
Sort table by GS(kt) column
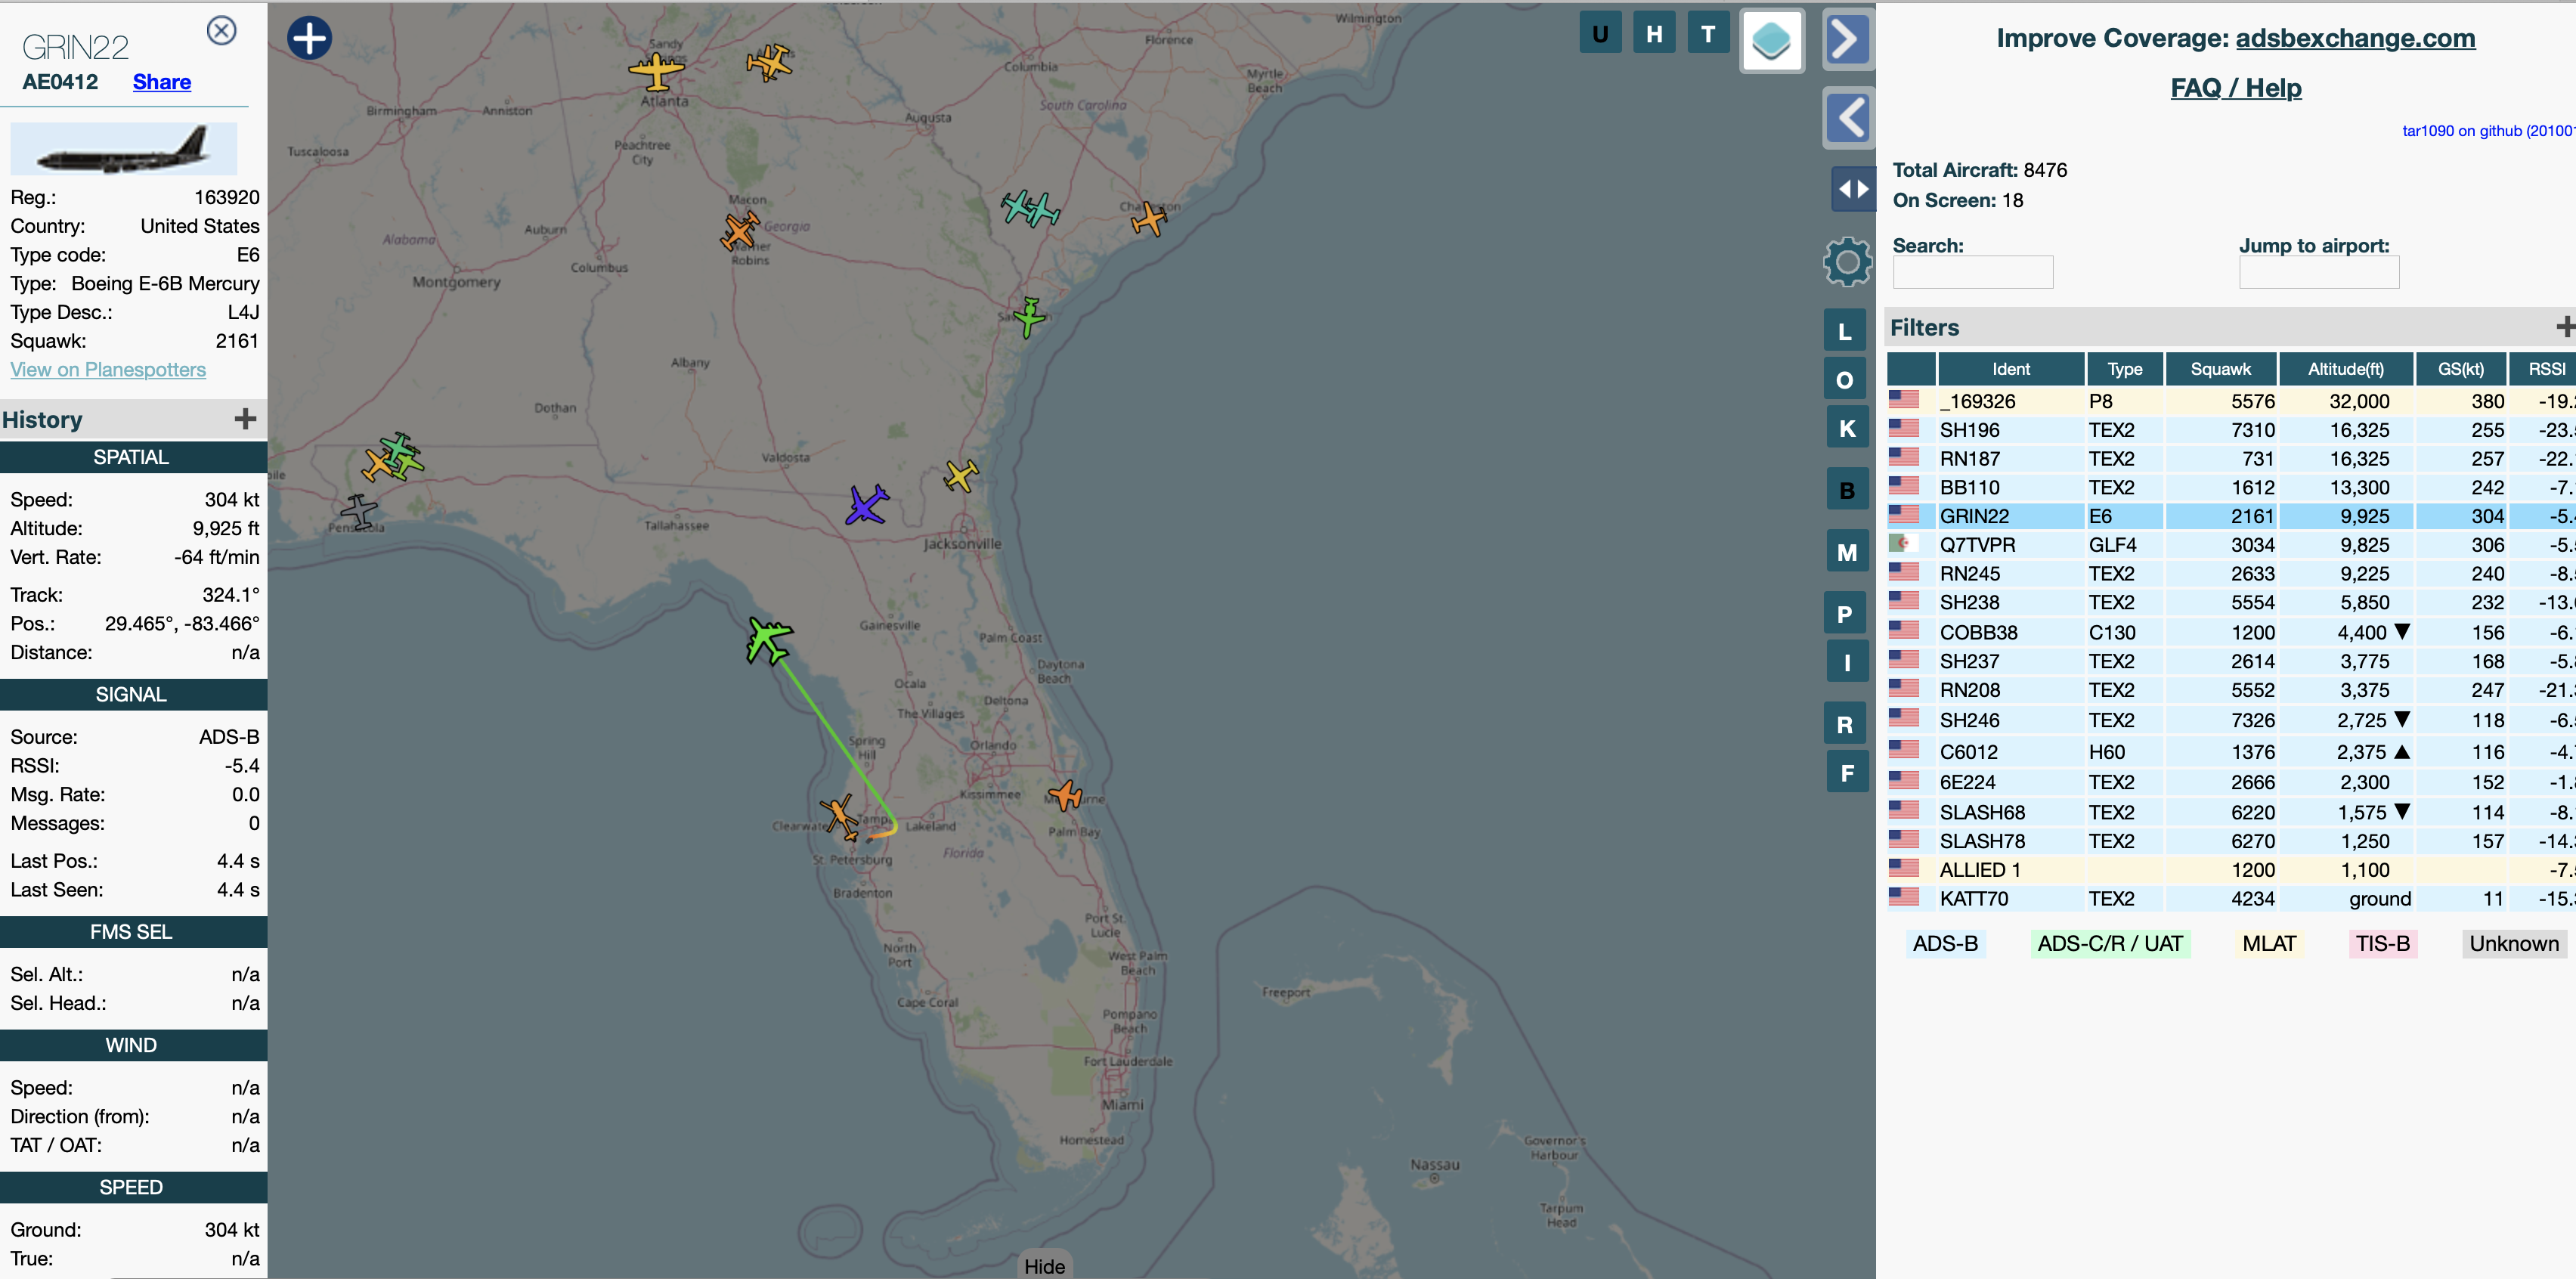click(x=2461, y=369)
